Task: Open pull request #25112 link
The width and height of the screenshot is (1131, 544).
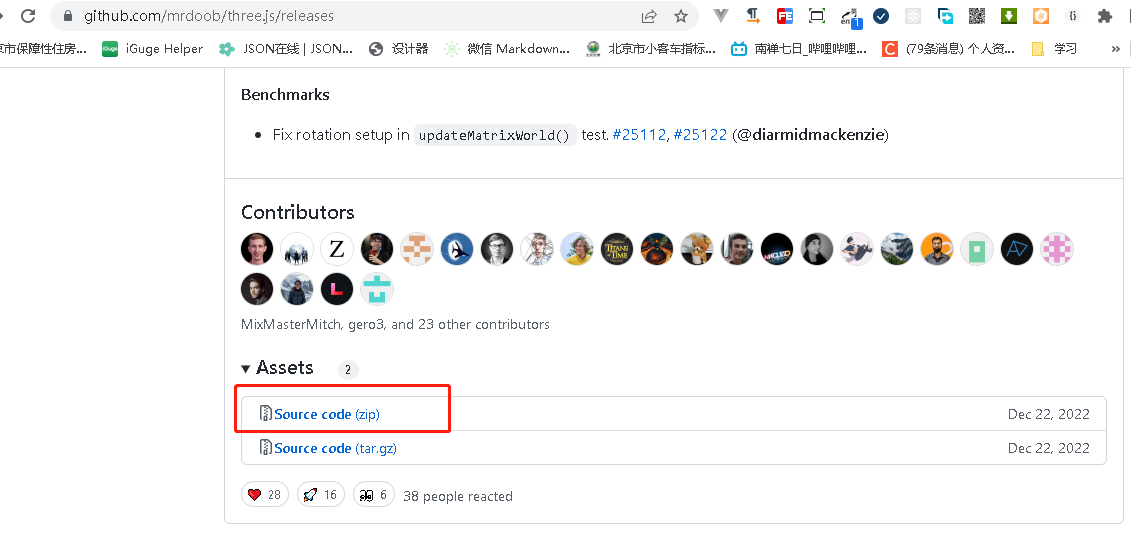Action: coord(639,135)
